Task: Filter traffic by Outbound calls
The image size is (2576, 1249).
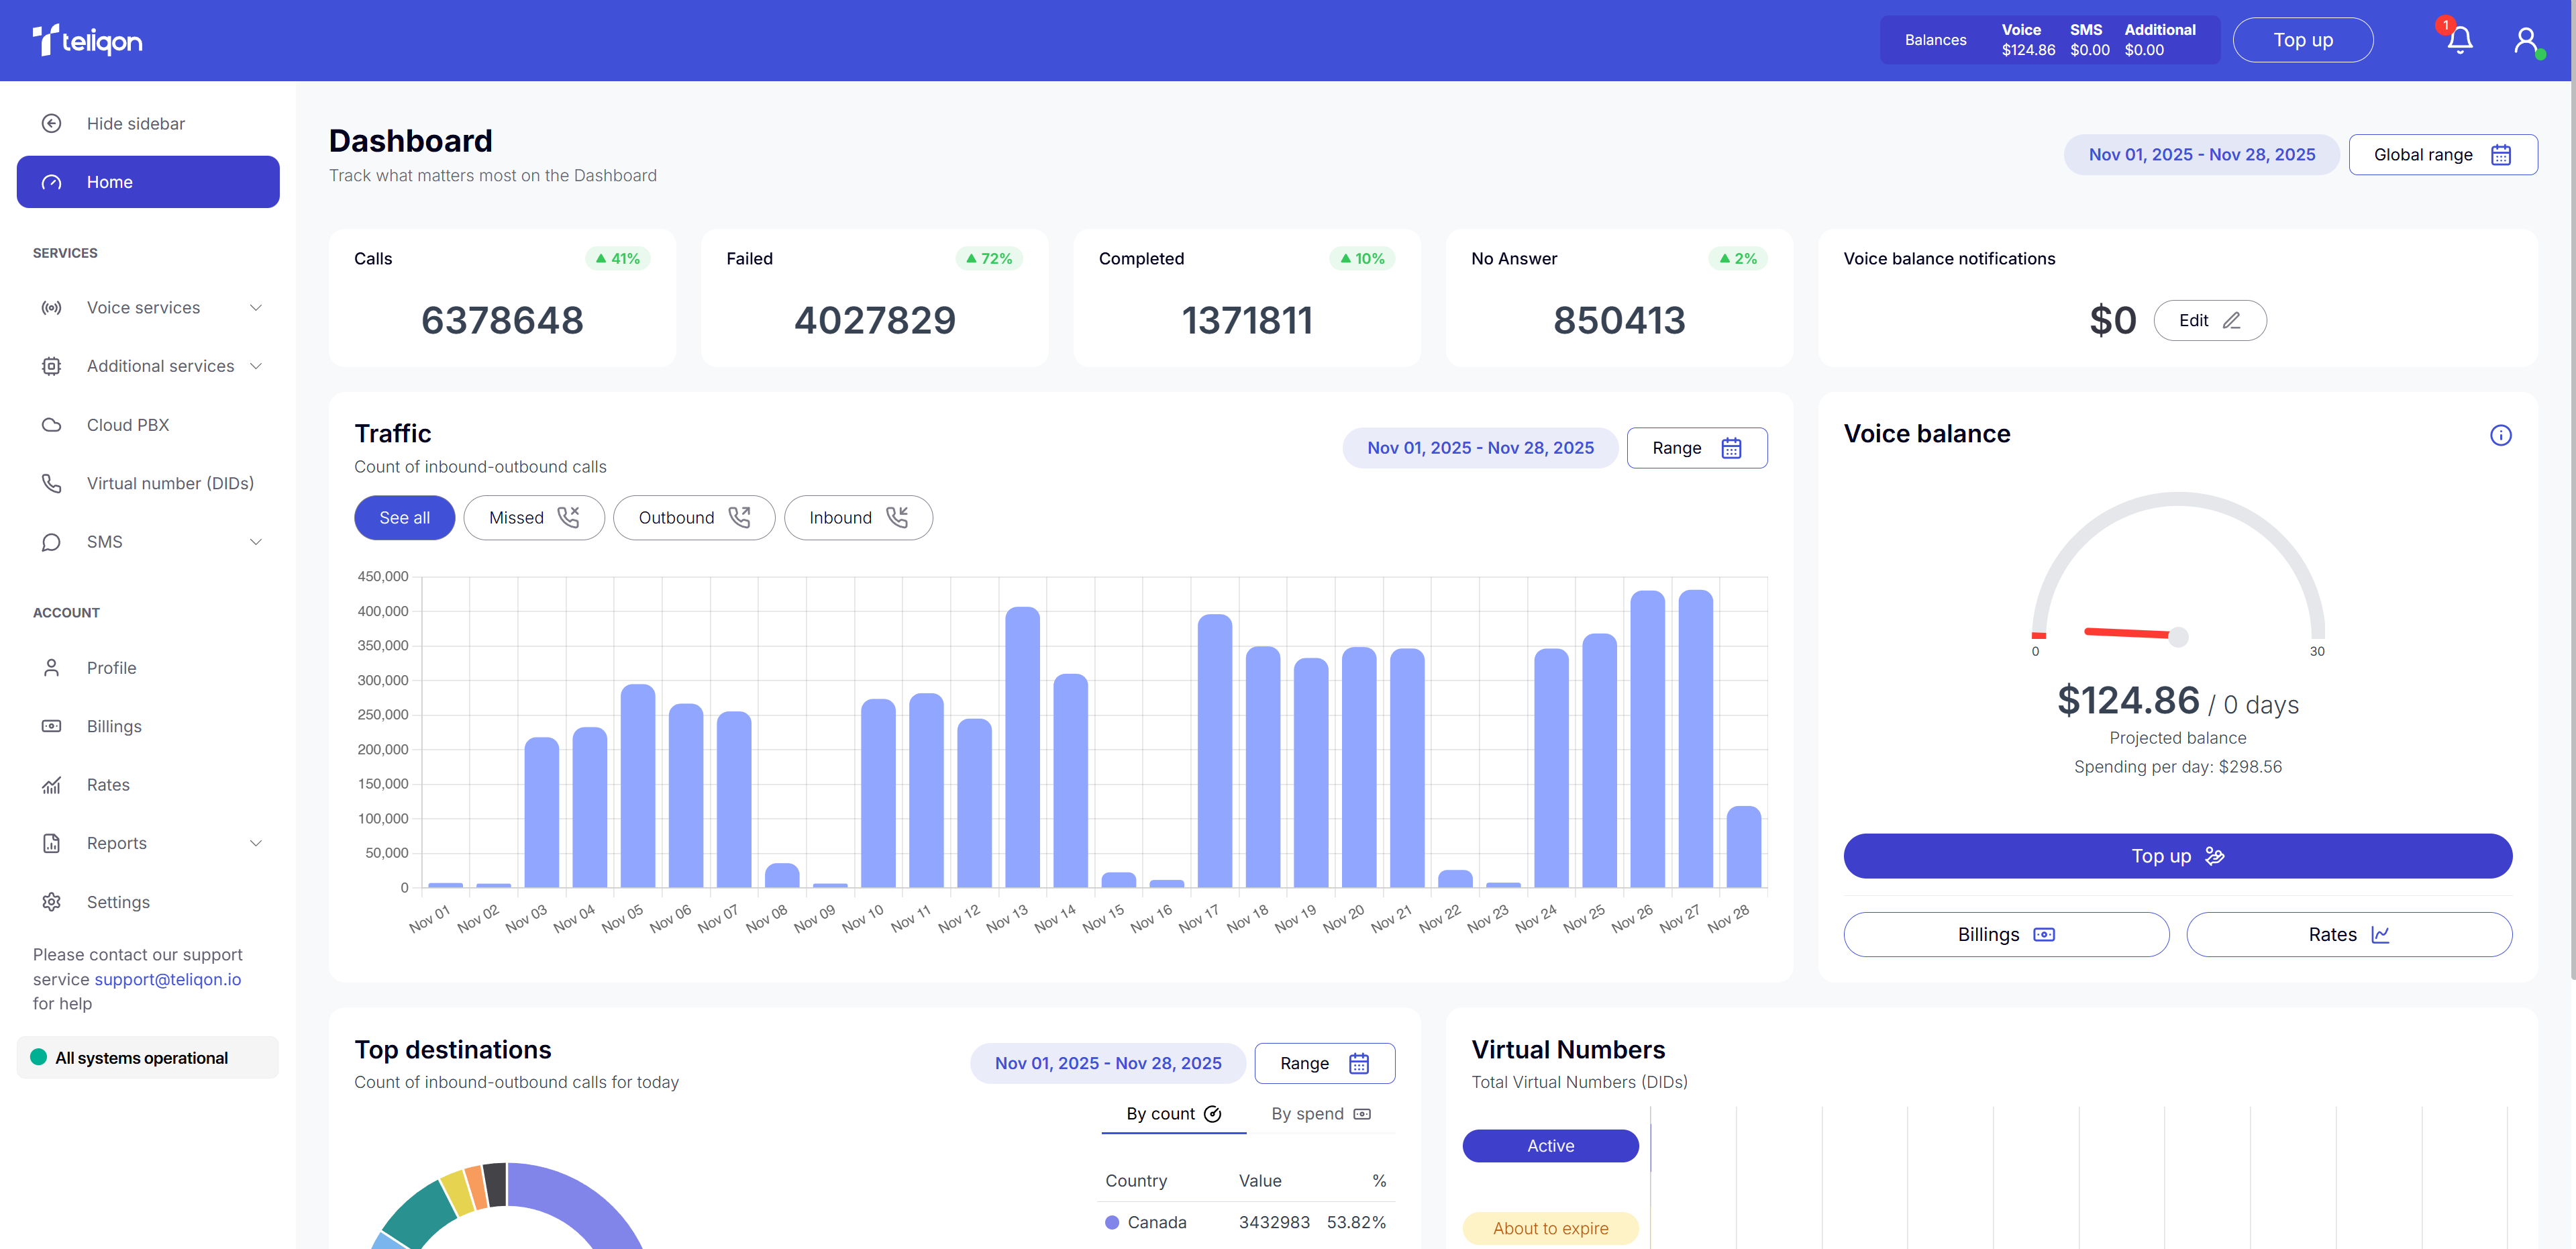Action: pos(694,518)
